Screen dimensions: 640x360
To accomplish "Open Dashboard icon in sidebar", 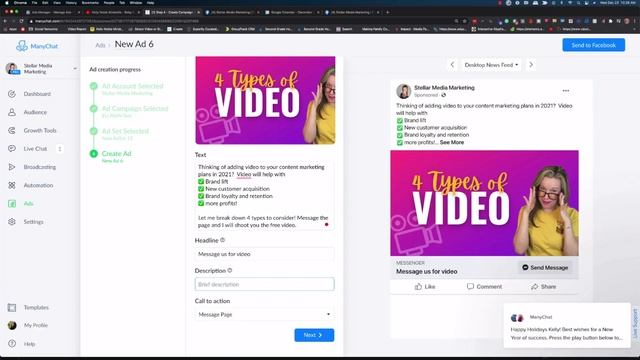I will (12, 94).
